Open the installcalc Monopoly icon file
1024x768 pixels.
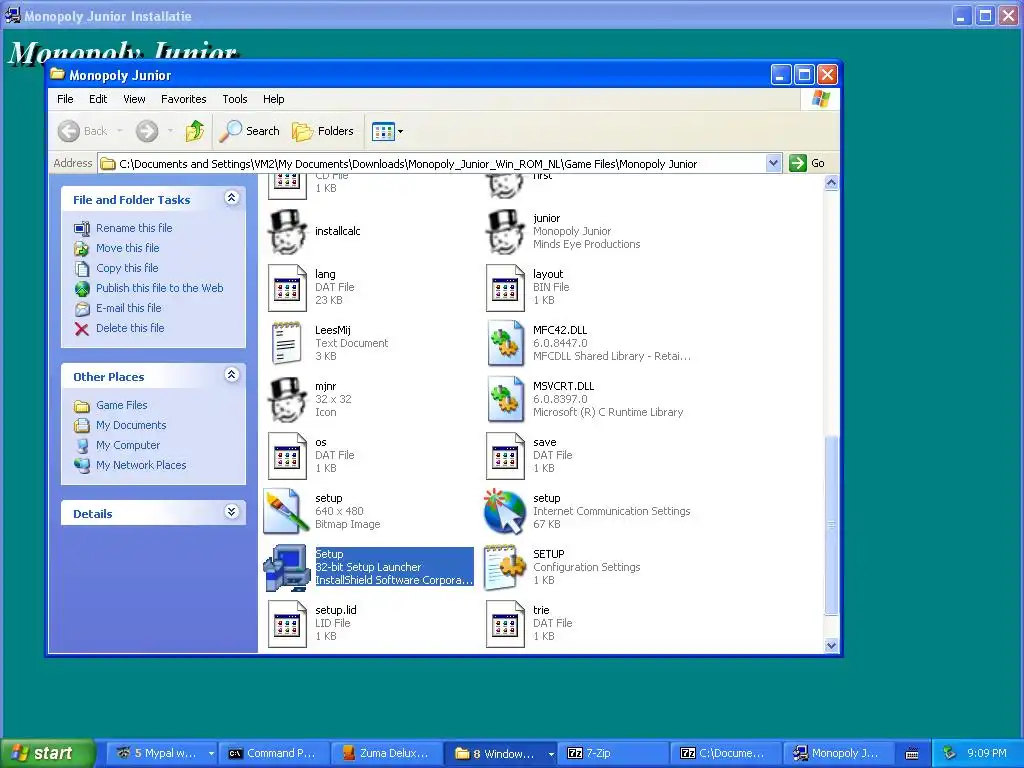(287, 231)
